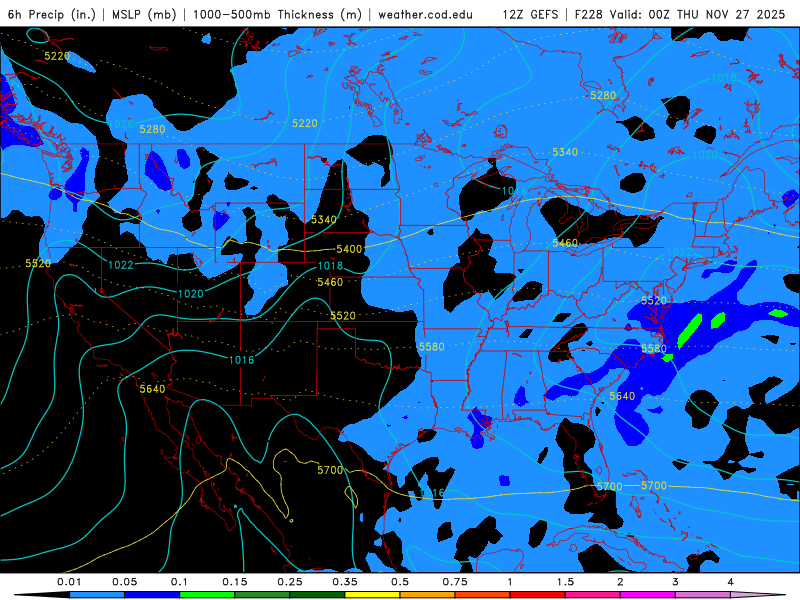The image size is (800, 600).
Task: Pick the red 1–1.5 legend swatch
Action: (x=538, y=595)
